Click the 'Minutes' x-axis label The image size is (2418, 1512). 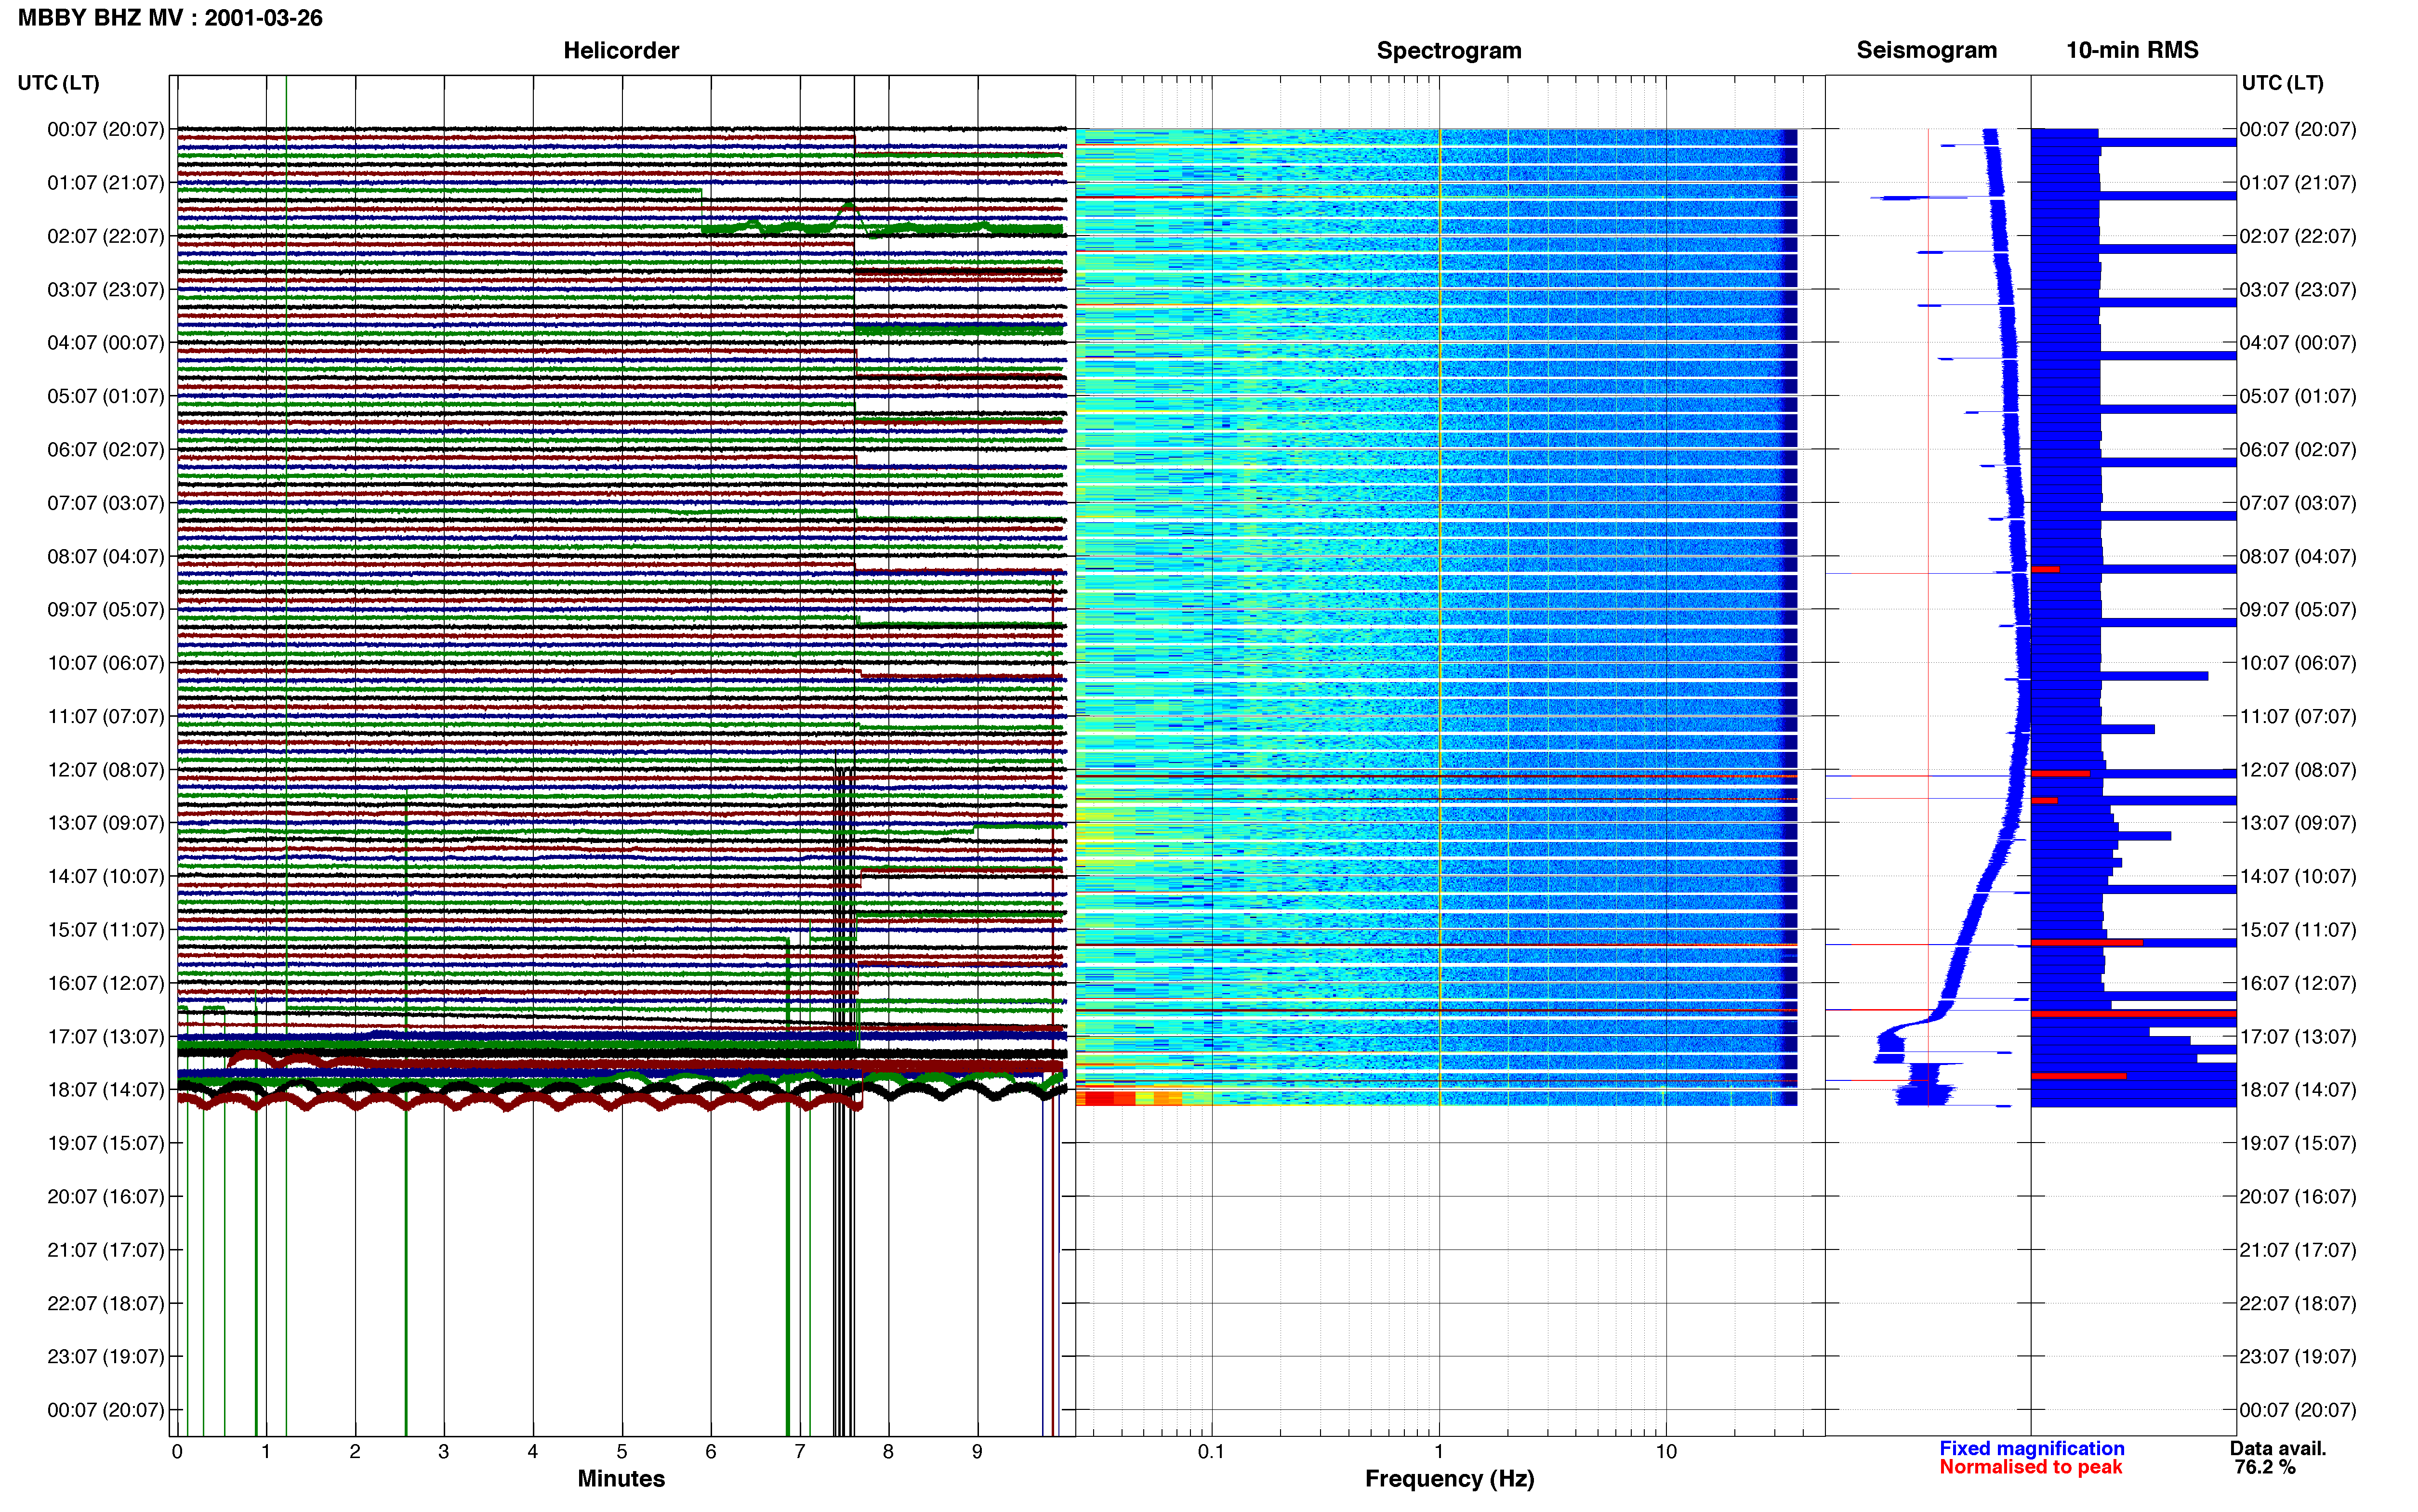tap(621, 1478)
